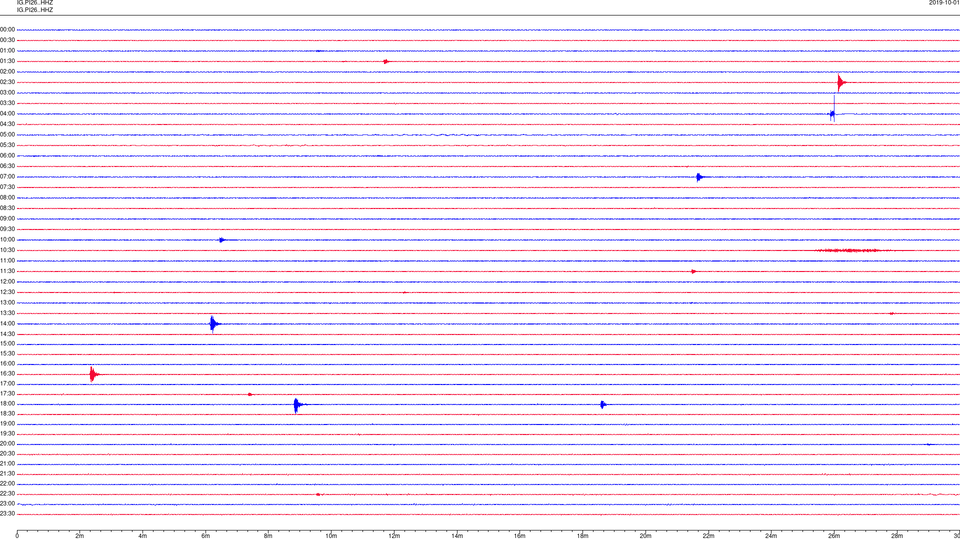
Task: Click the 21:00 row time label
Action: pos(7,464)
